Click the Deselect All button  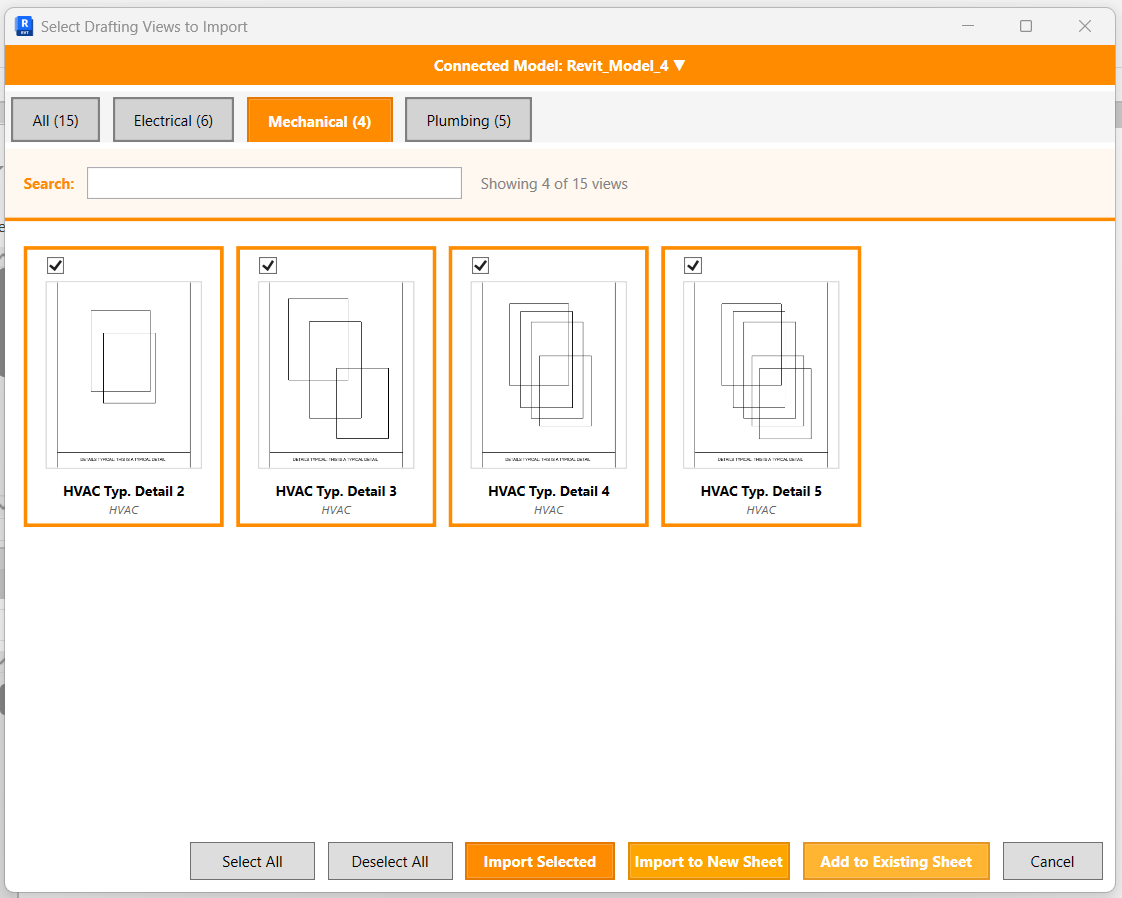(x=390, y=861)
